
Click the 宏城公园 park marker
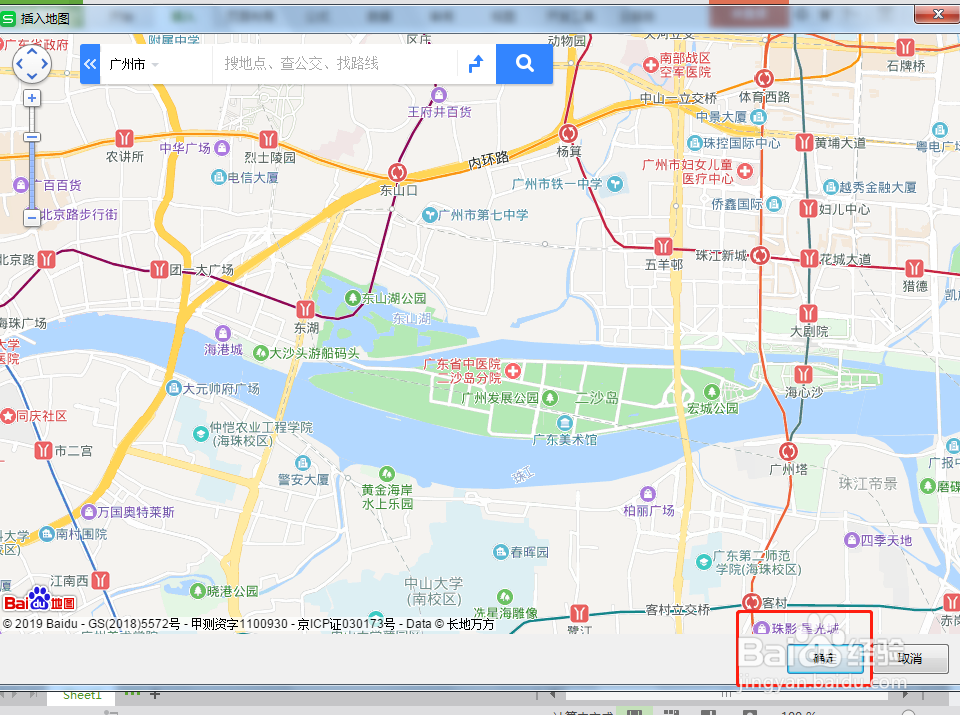(711, 392)
